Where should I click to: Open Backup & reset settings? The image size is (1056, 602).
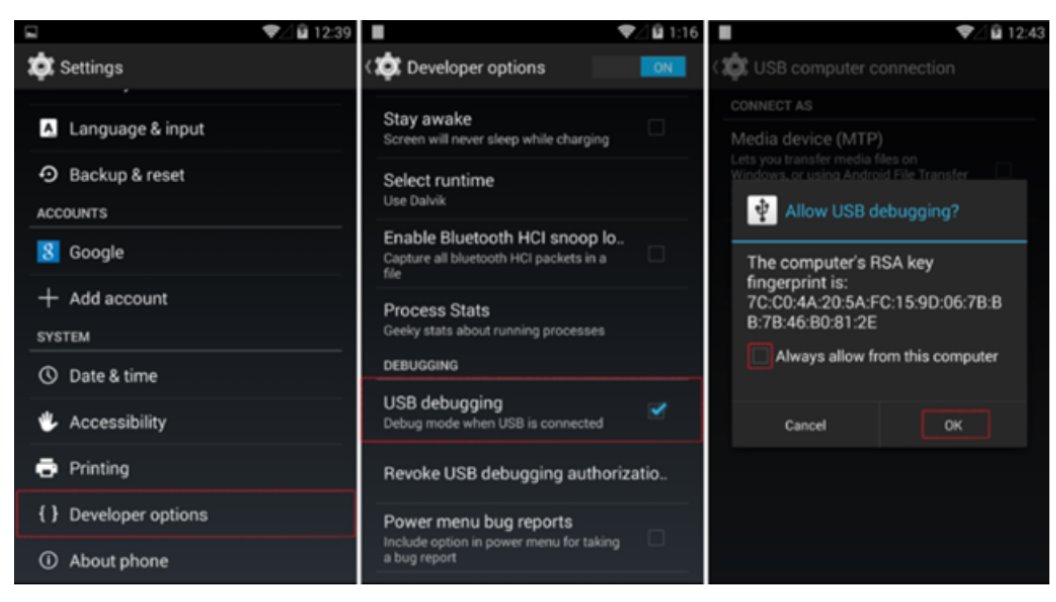point(186,174)
